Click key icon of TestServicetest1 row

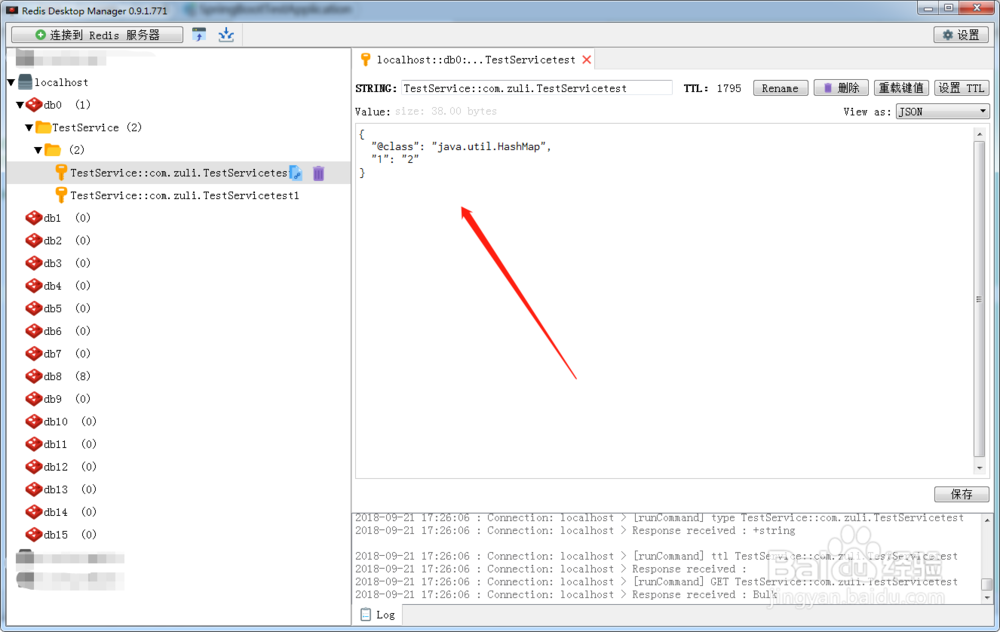[x=61, y=195]
